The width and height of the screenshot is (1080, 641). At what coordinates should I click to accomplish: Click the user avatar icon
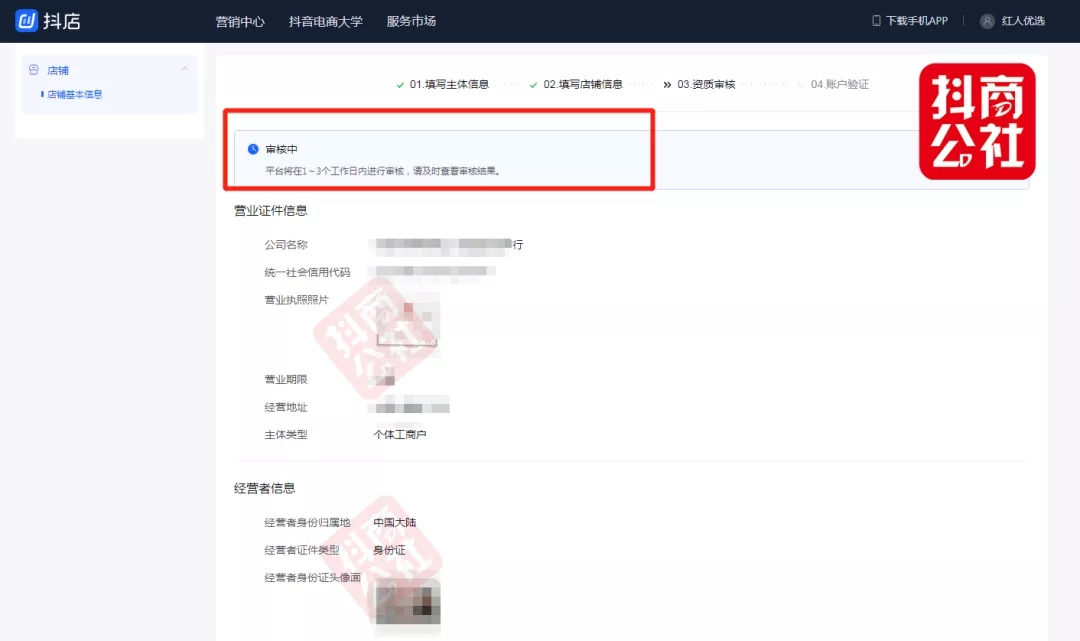coord(987,21)
